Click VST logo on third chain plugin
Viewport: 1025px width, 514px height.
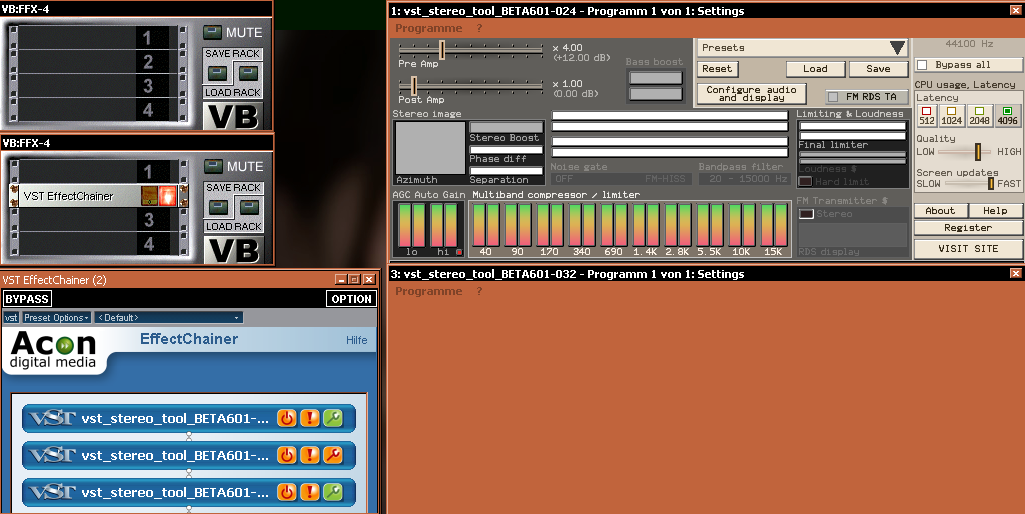[x=52, y=492]
